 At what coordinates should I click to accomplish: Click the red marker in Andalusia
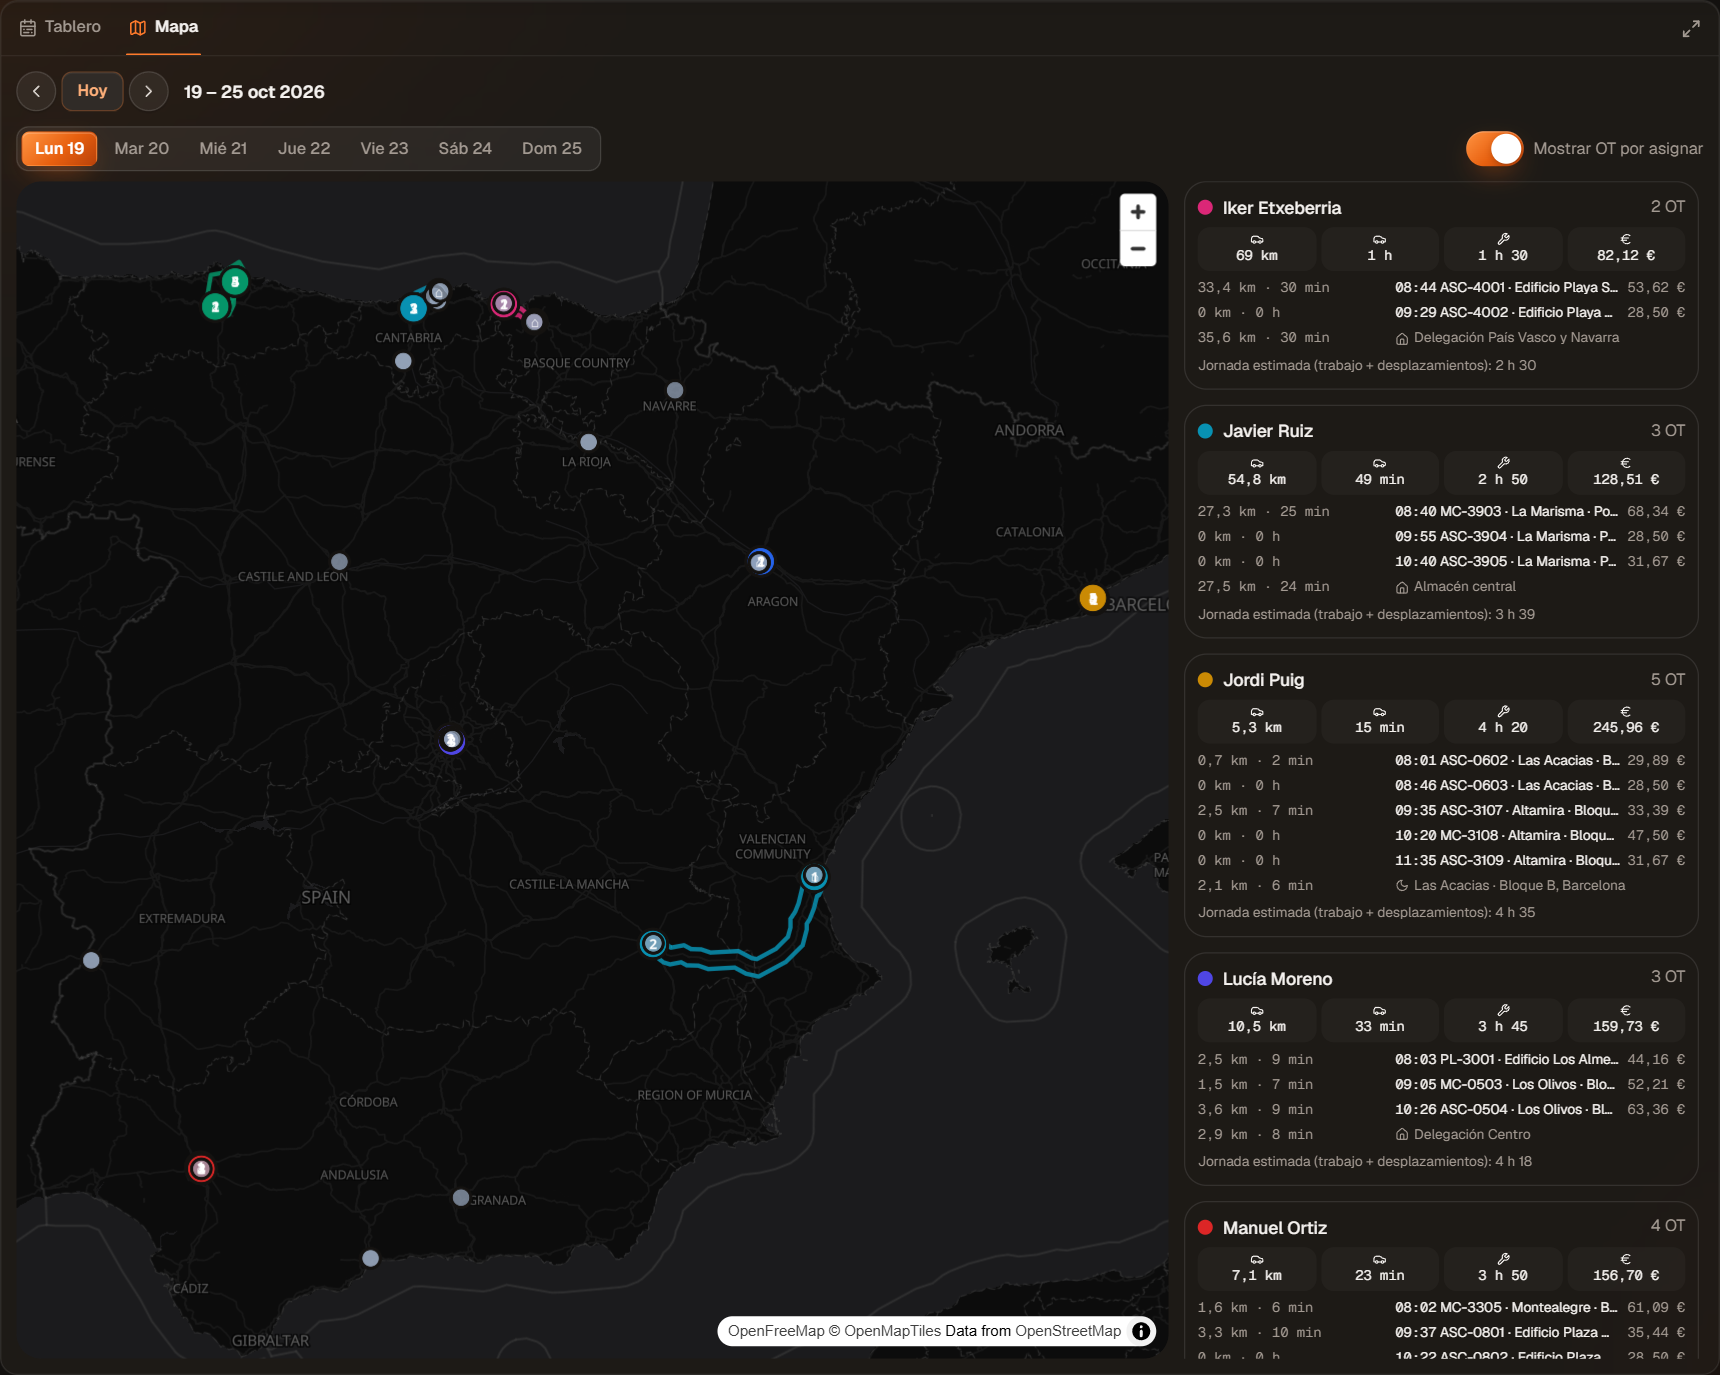click(201, 1168)
